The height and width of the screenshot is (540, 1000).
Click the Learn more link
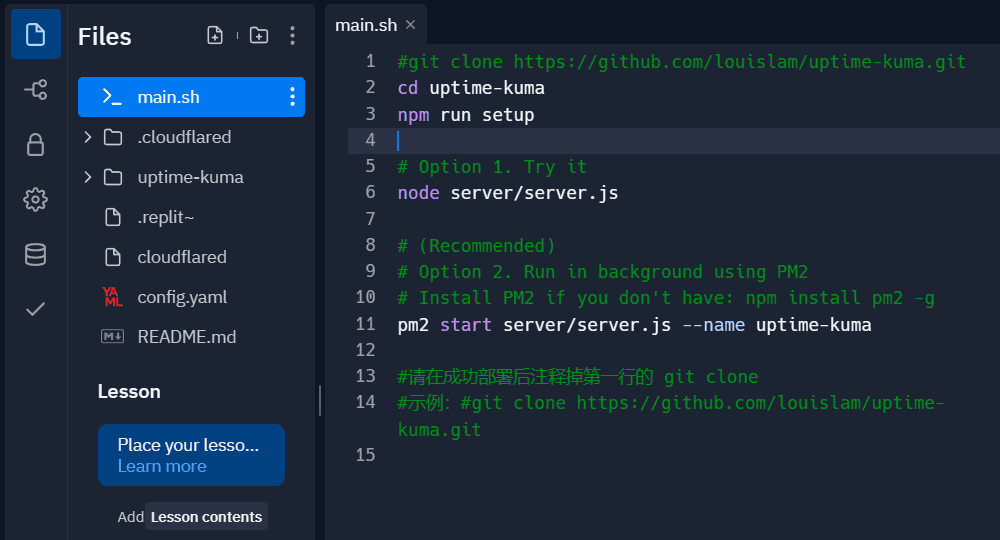coord(162,466)
